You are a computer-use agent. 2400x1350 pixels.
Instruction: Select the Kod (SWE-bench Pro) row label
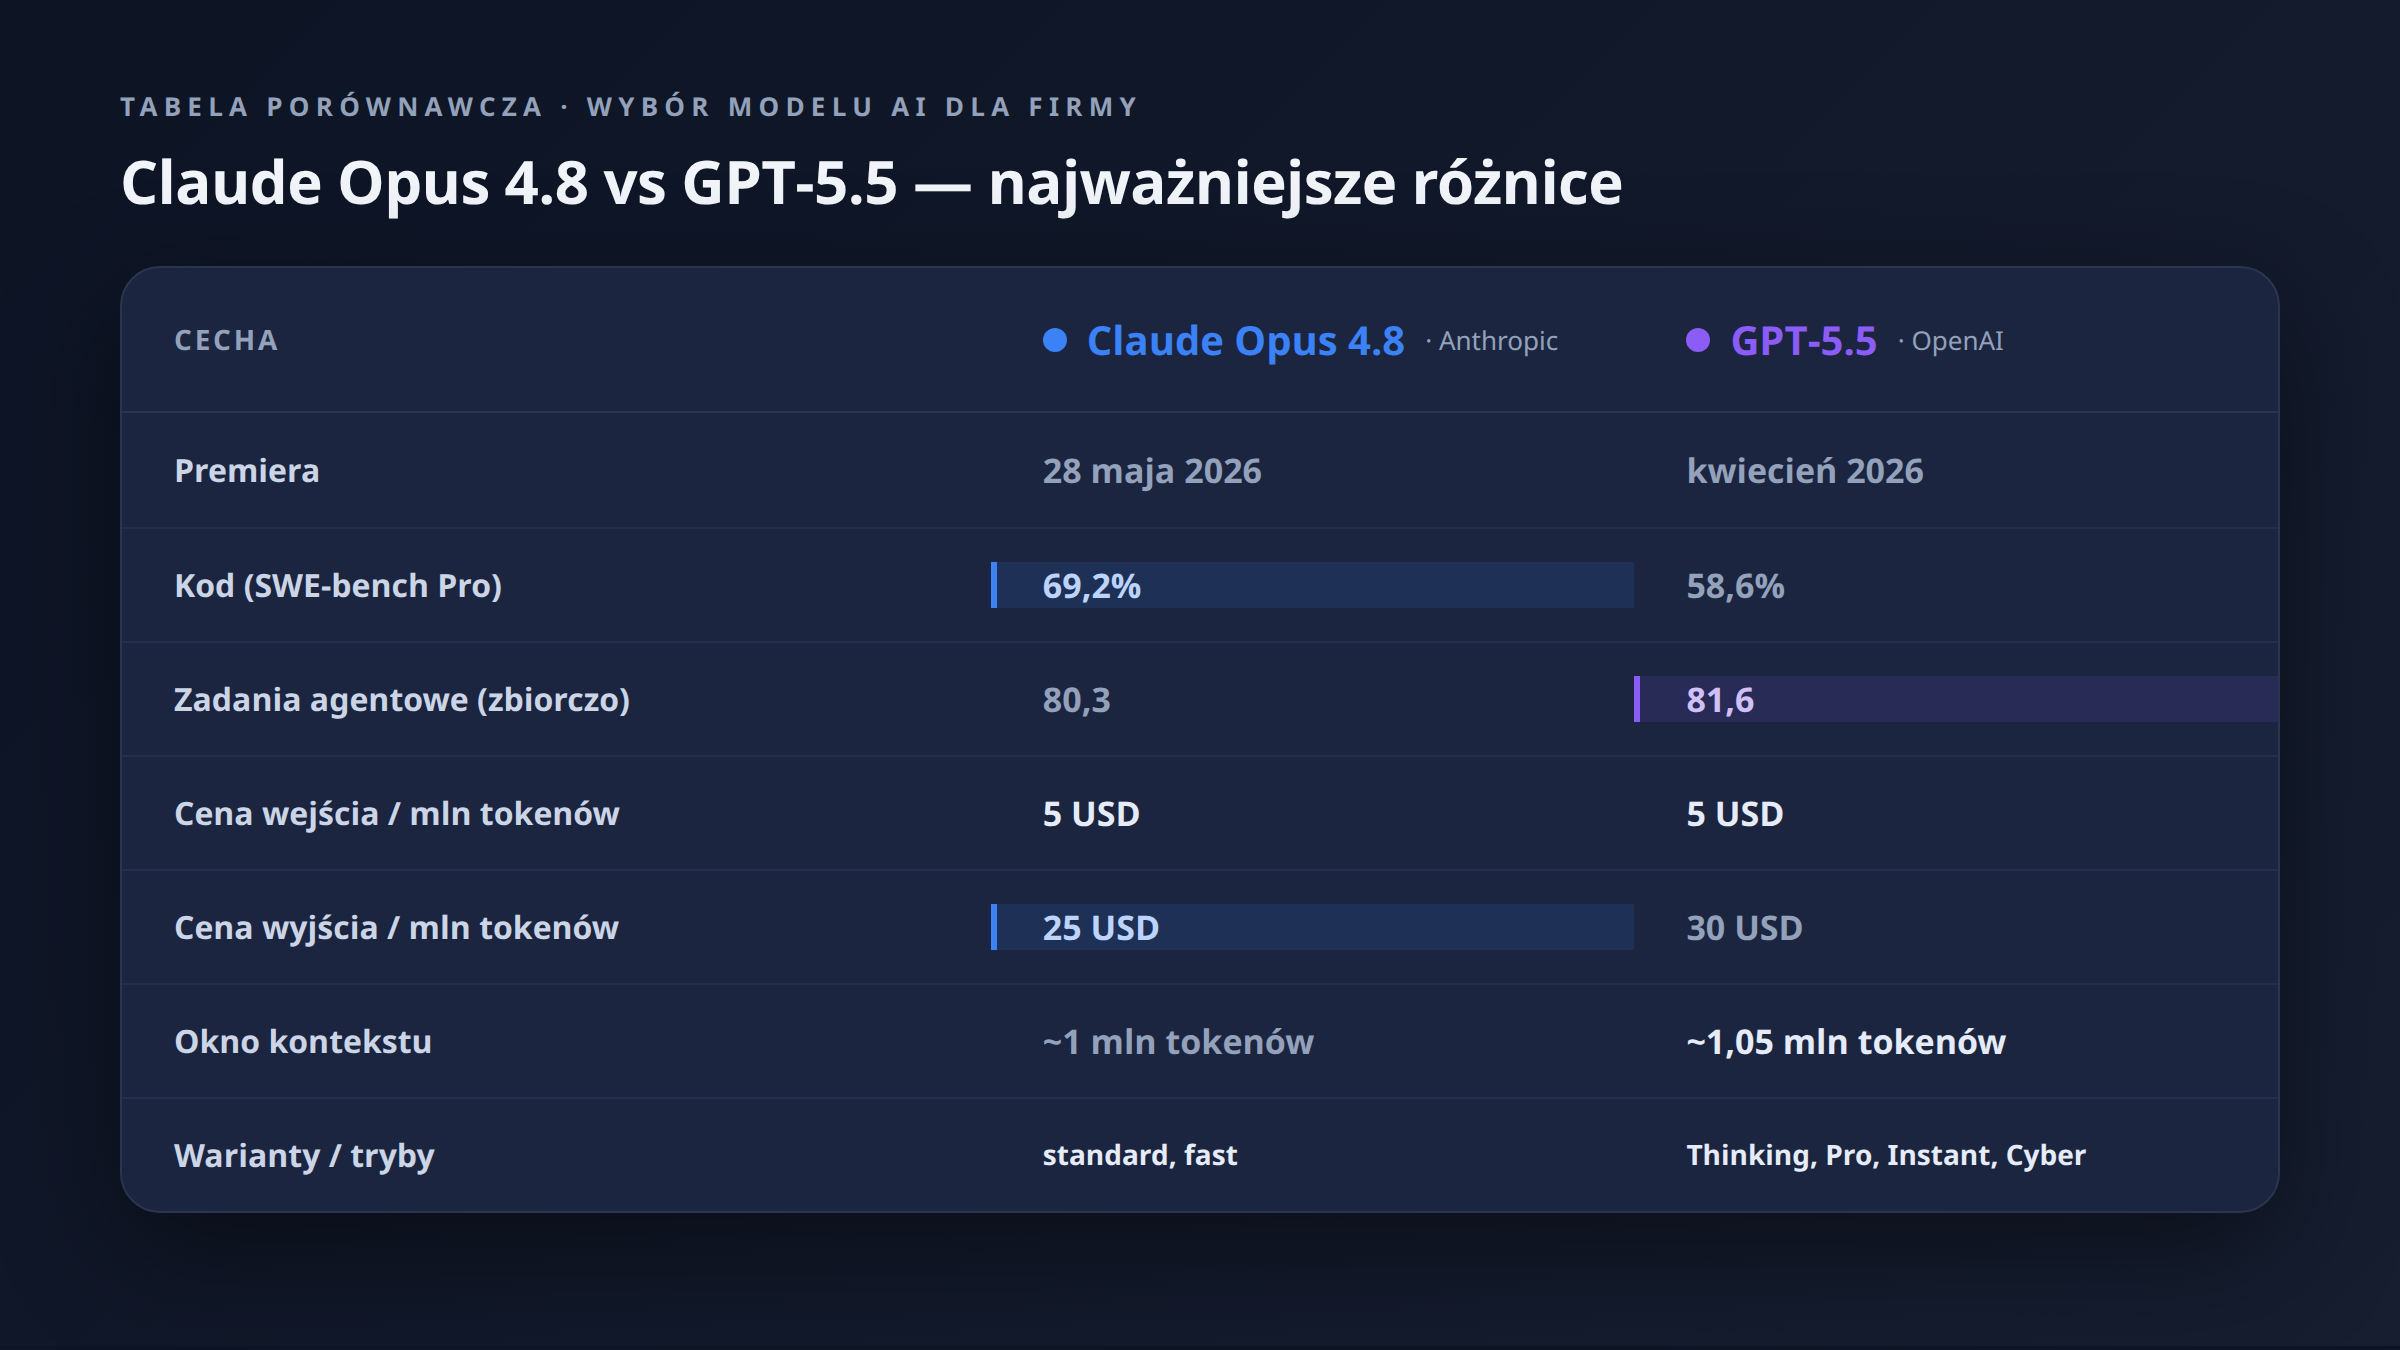tap(338, 585)
